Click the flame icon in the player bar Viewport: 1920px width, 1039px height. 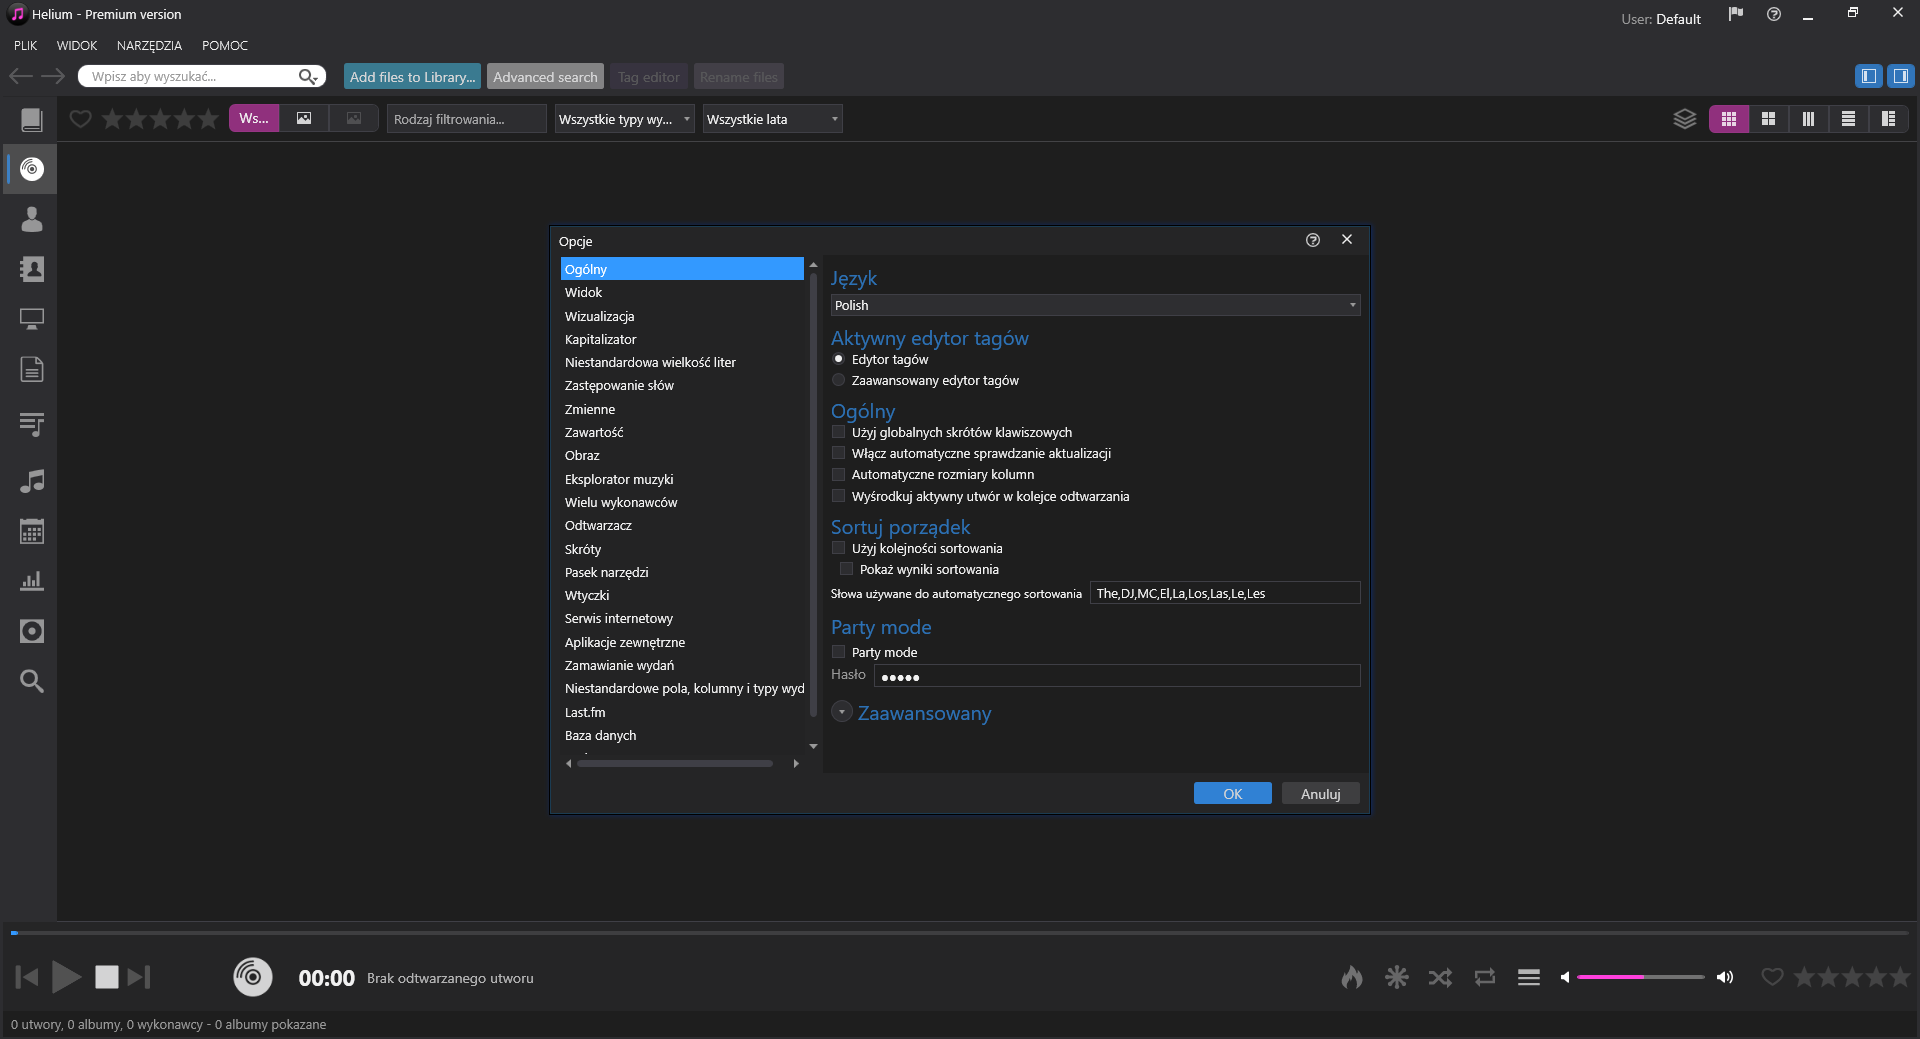click(1352, 977)
